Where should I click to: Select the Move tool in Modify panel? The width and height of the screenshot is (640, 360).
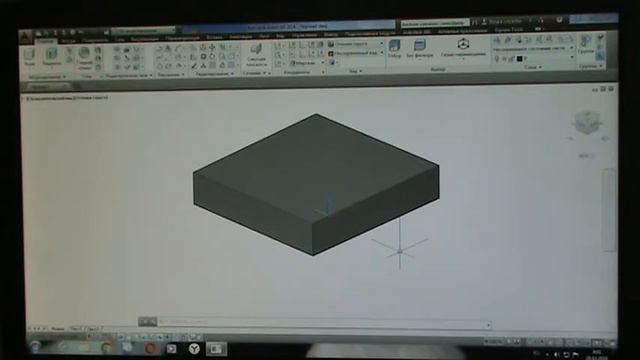pos(212,48)
